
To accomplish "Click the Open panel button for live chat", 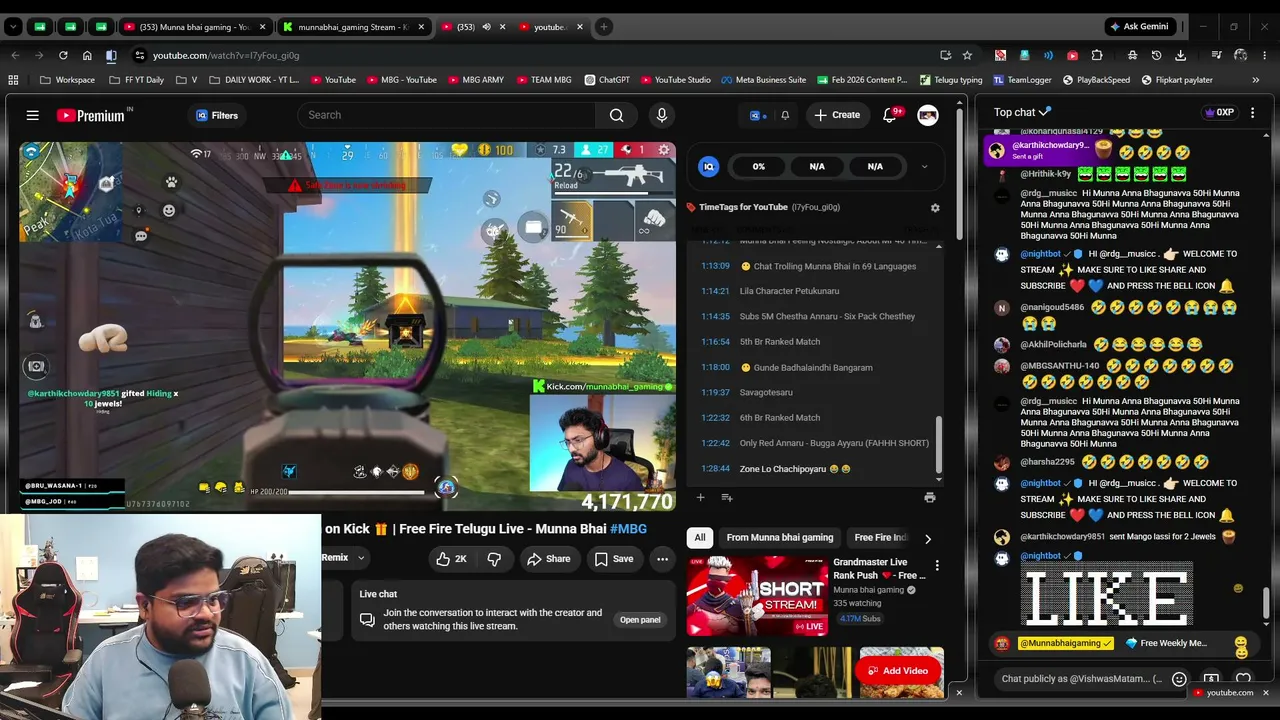I will click(x=640, y=620).
